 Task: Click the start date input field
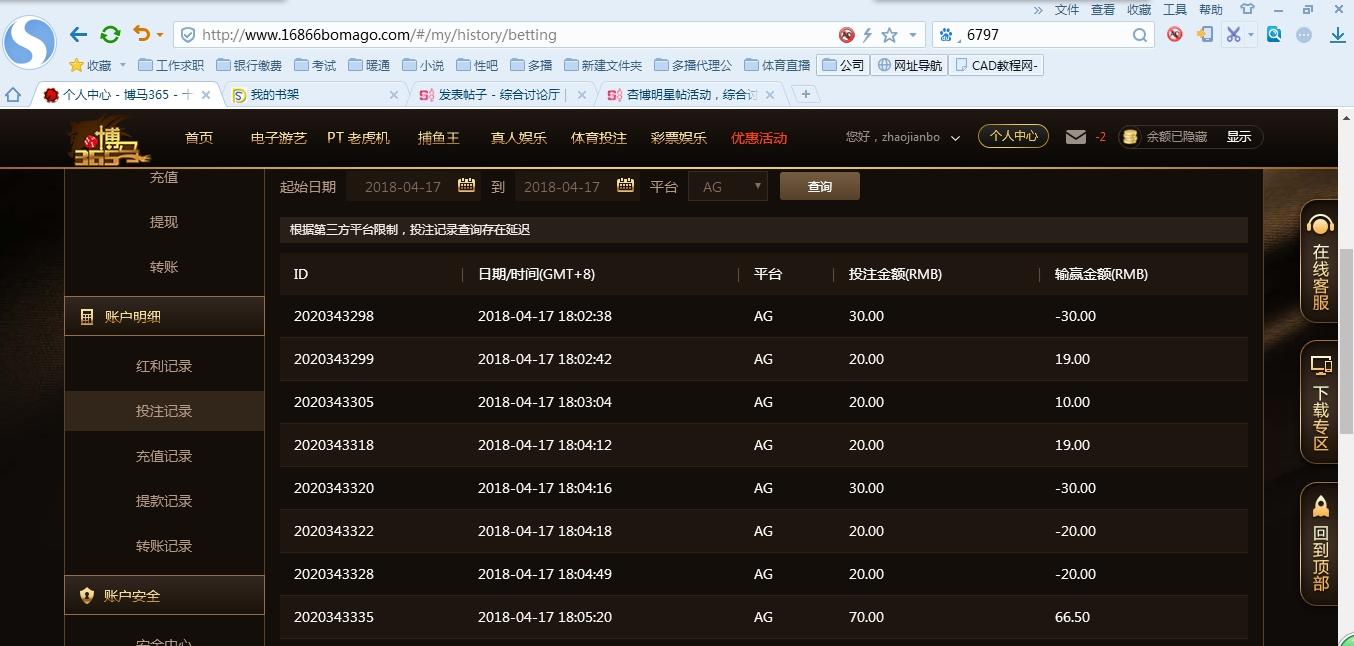(403, 187)
